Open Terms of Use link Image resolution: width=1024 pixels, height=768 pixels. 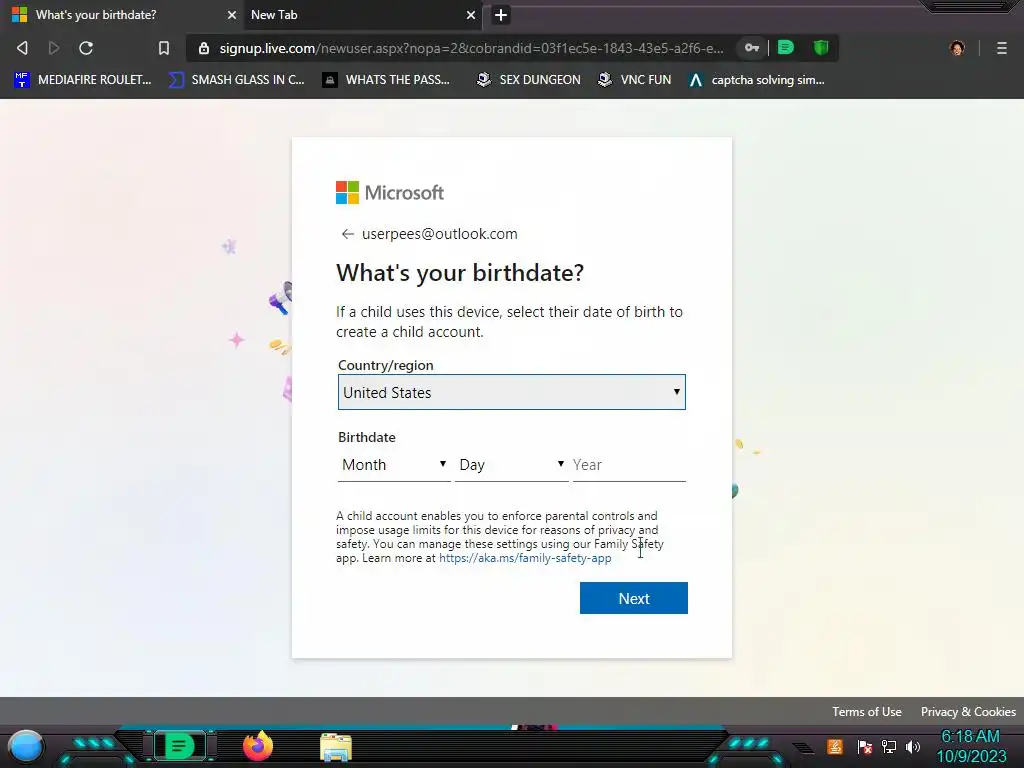867,712
